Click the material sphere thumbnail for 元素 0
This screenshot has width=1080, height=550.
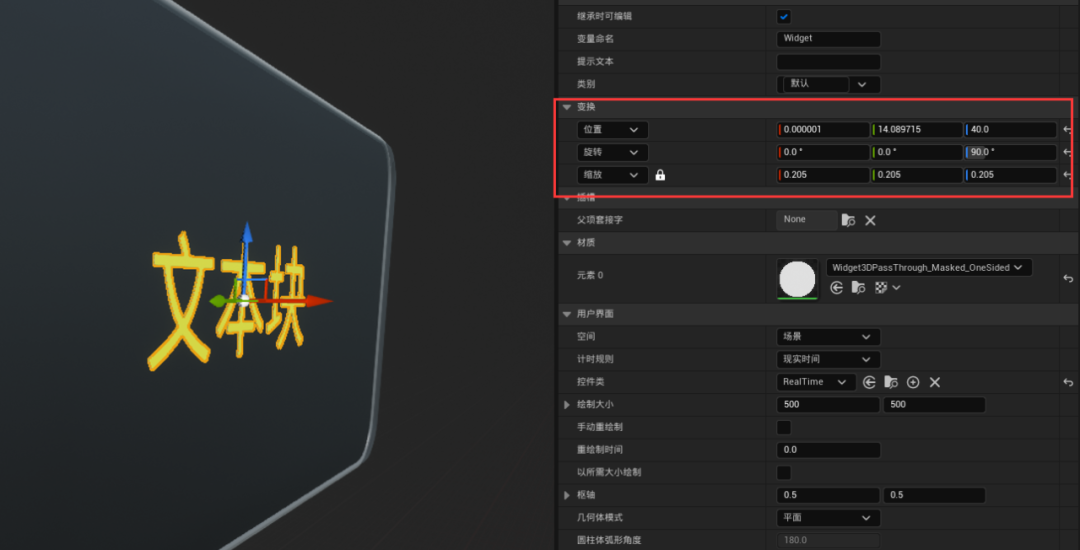tap(797, 279)
